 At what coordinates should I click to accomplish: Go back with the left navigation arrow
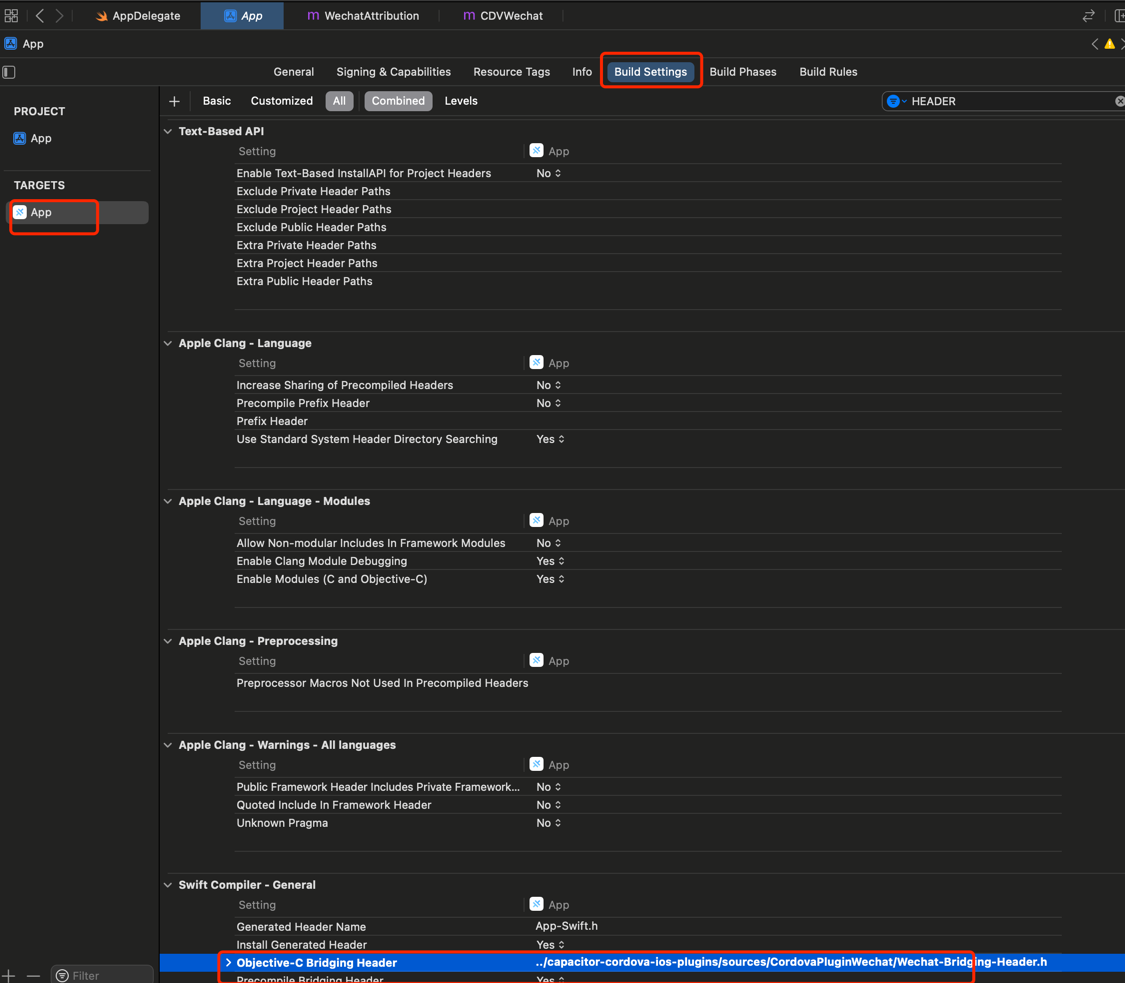click(x=40, y=15)
